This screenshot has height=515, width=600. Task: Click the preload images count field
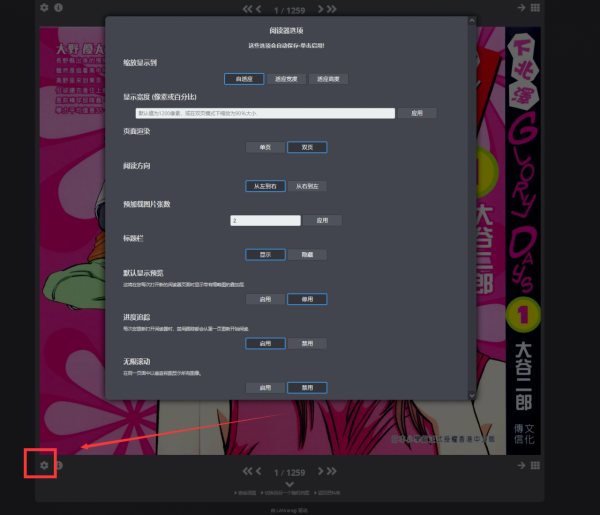265,220
